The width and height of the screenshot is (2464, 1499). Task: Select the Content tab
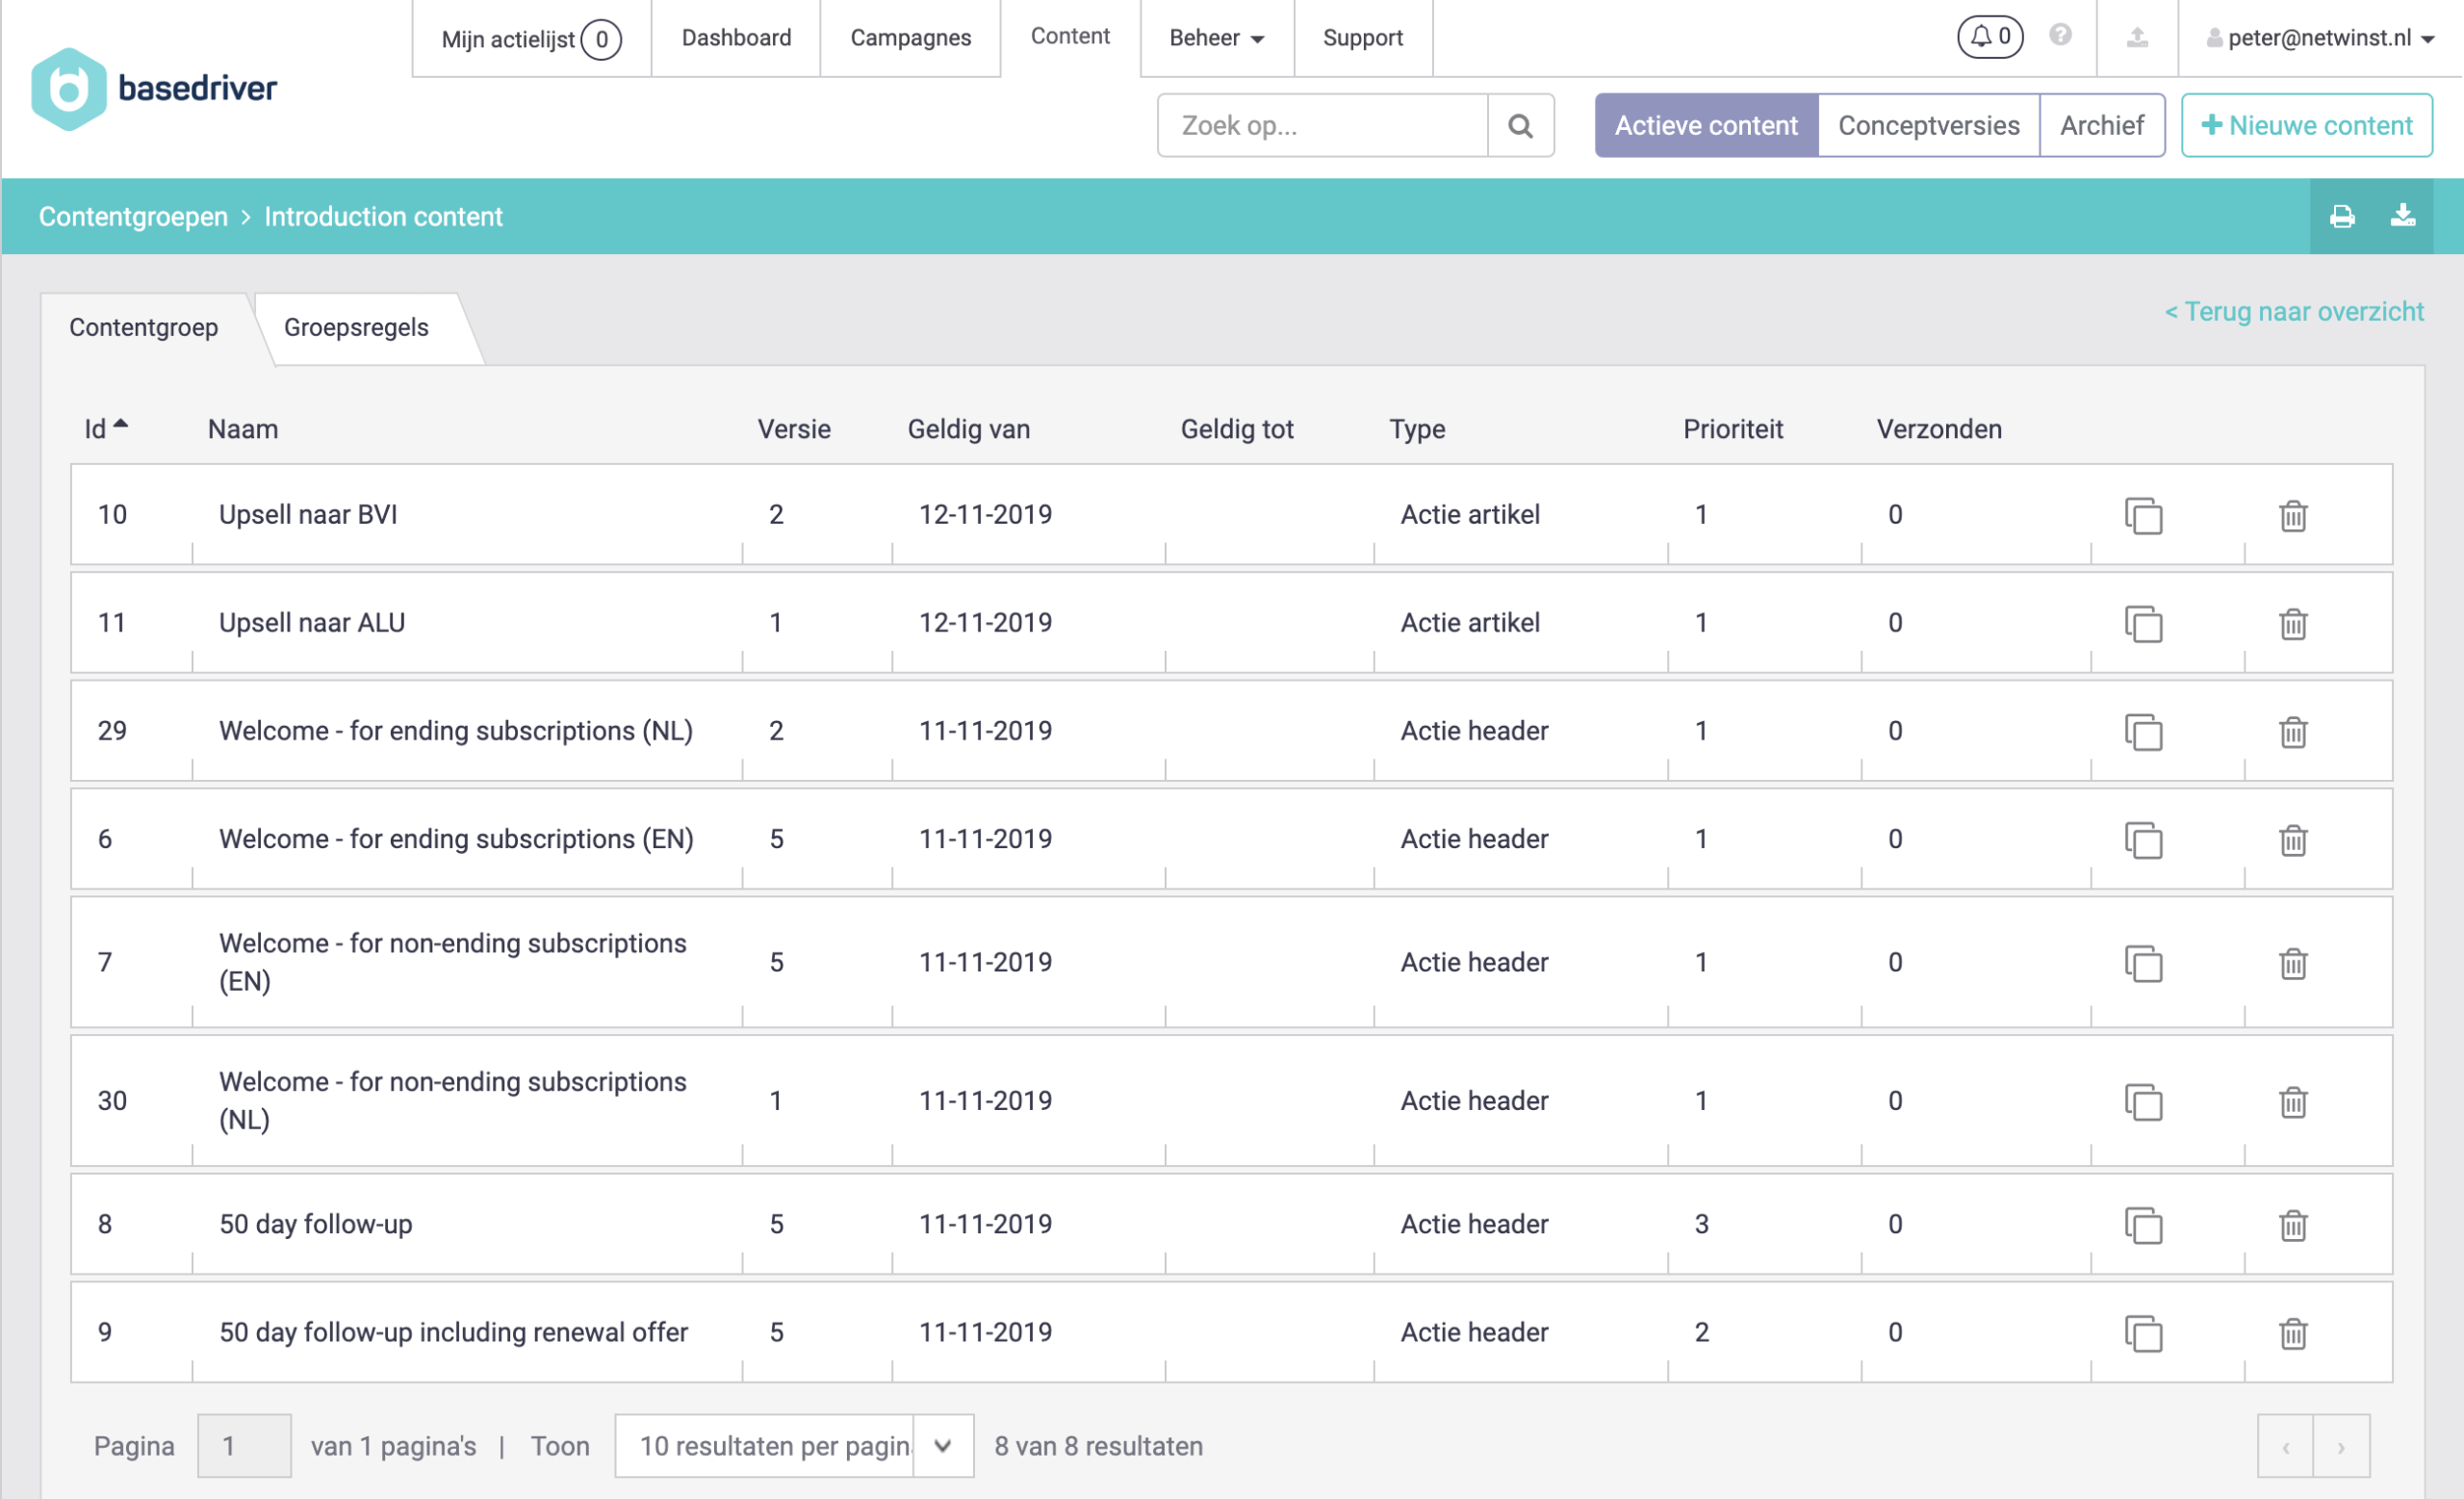coord(1070,37)
